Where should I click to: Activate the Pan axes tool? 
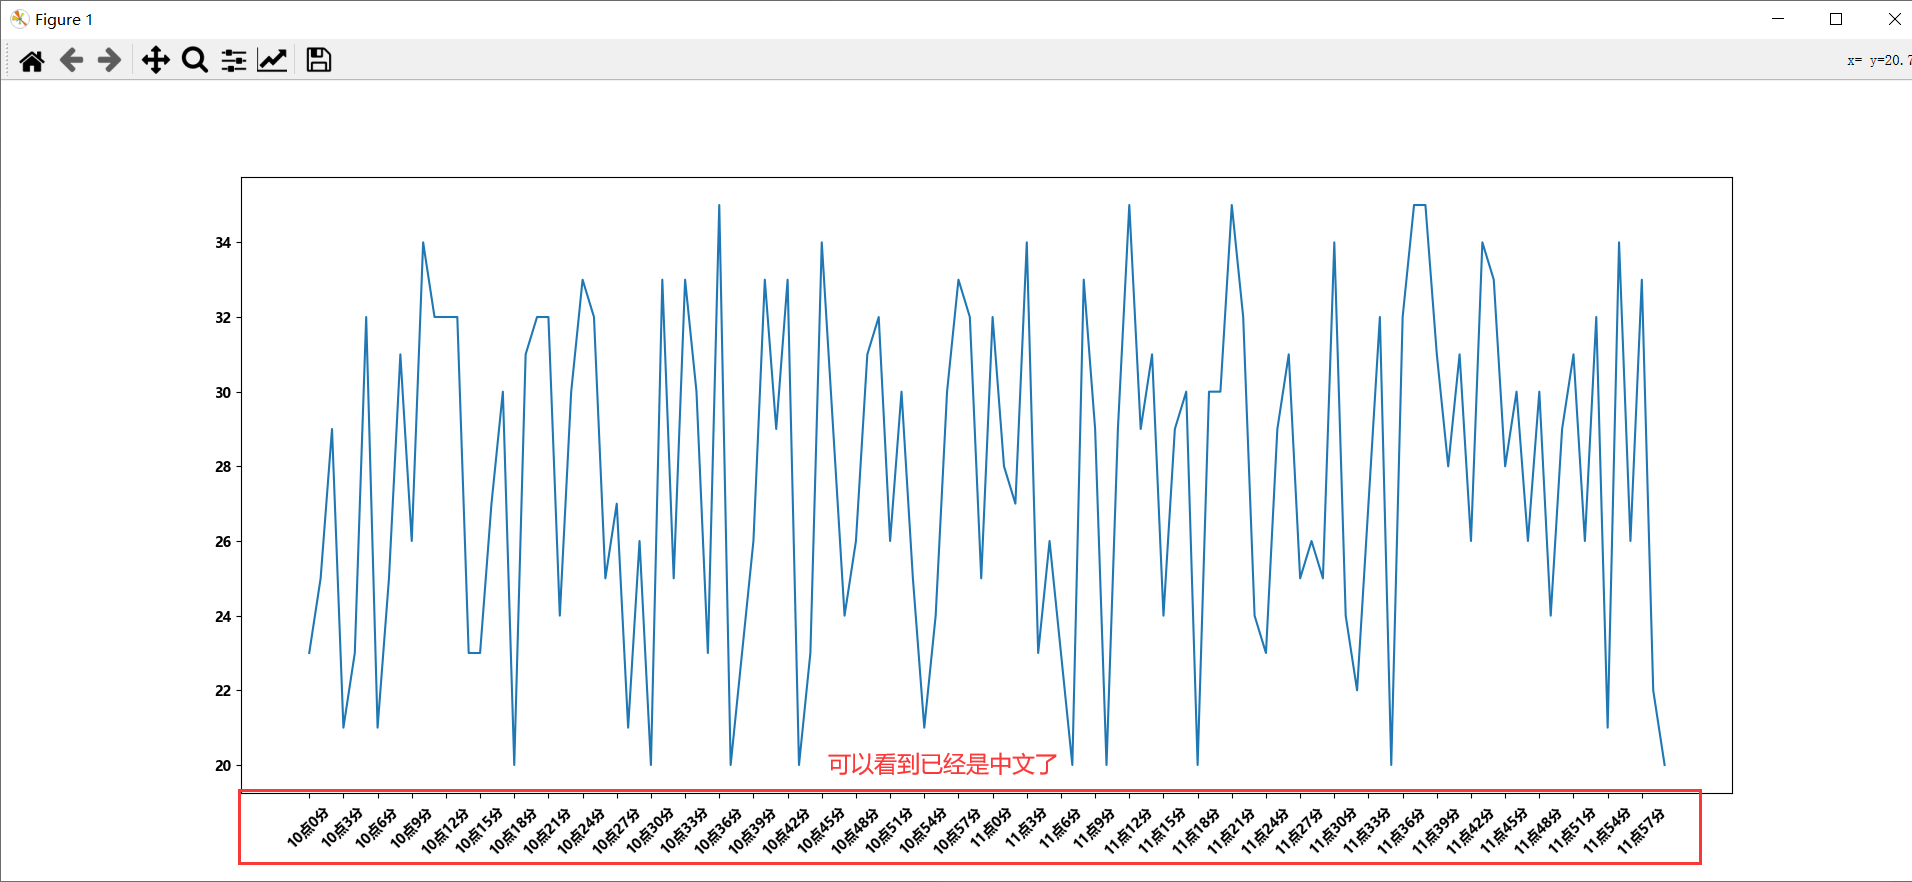(155, 61)
